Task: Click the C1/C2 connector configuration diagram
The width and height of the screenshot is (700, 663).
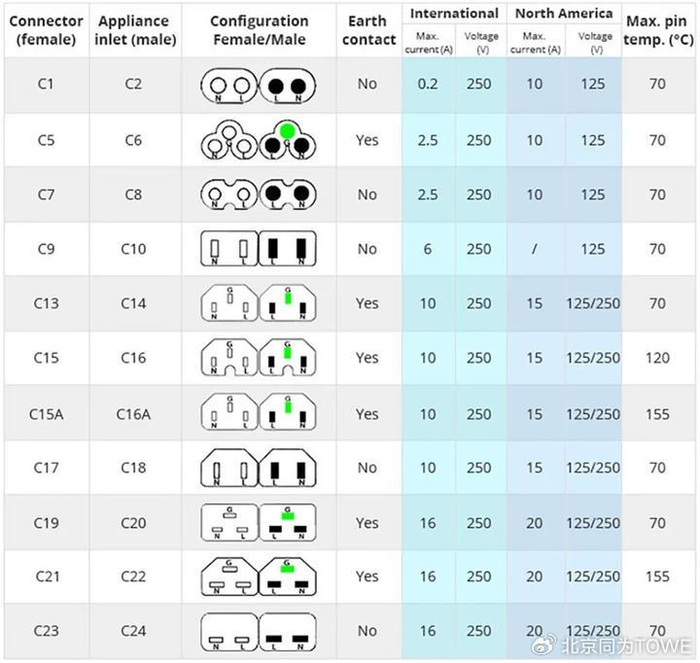Action: 259,85
